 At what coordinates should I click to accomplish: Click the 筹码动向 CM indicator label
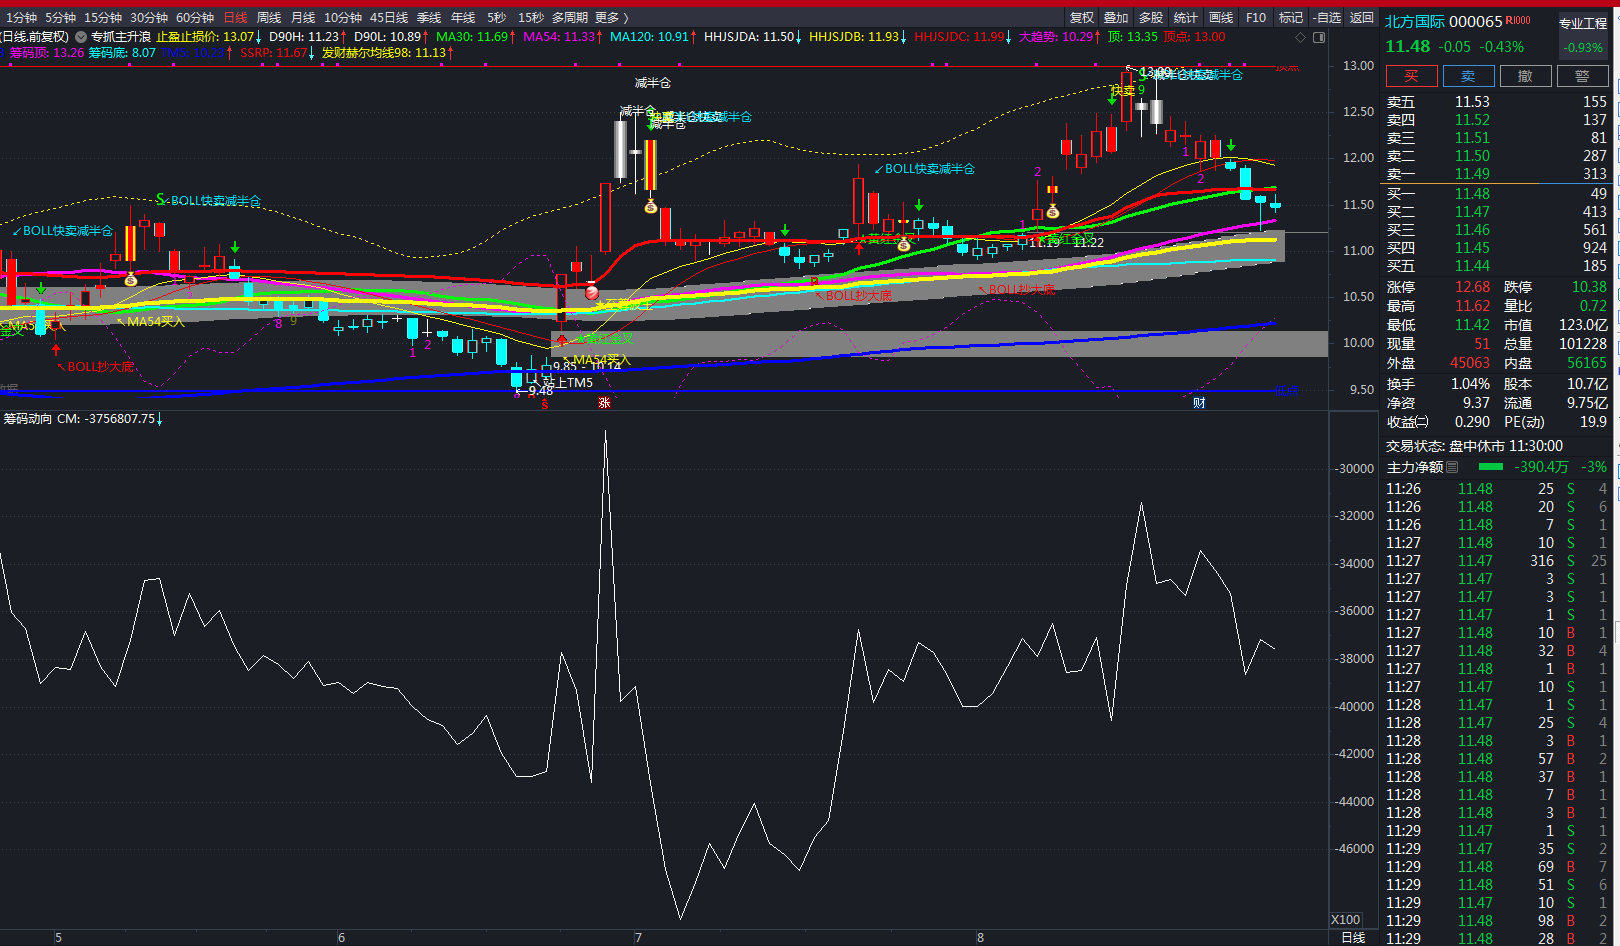point(82,419)
